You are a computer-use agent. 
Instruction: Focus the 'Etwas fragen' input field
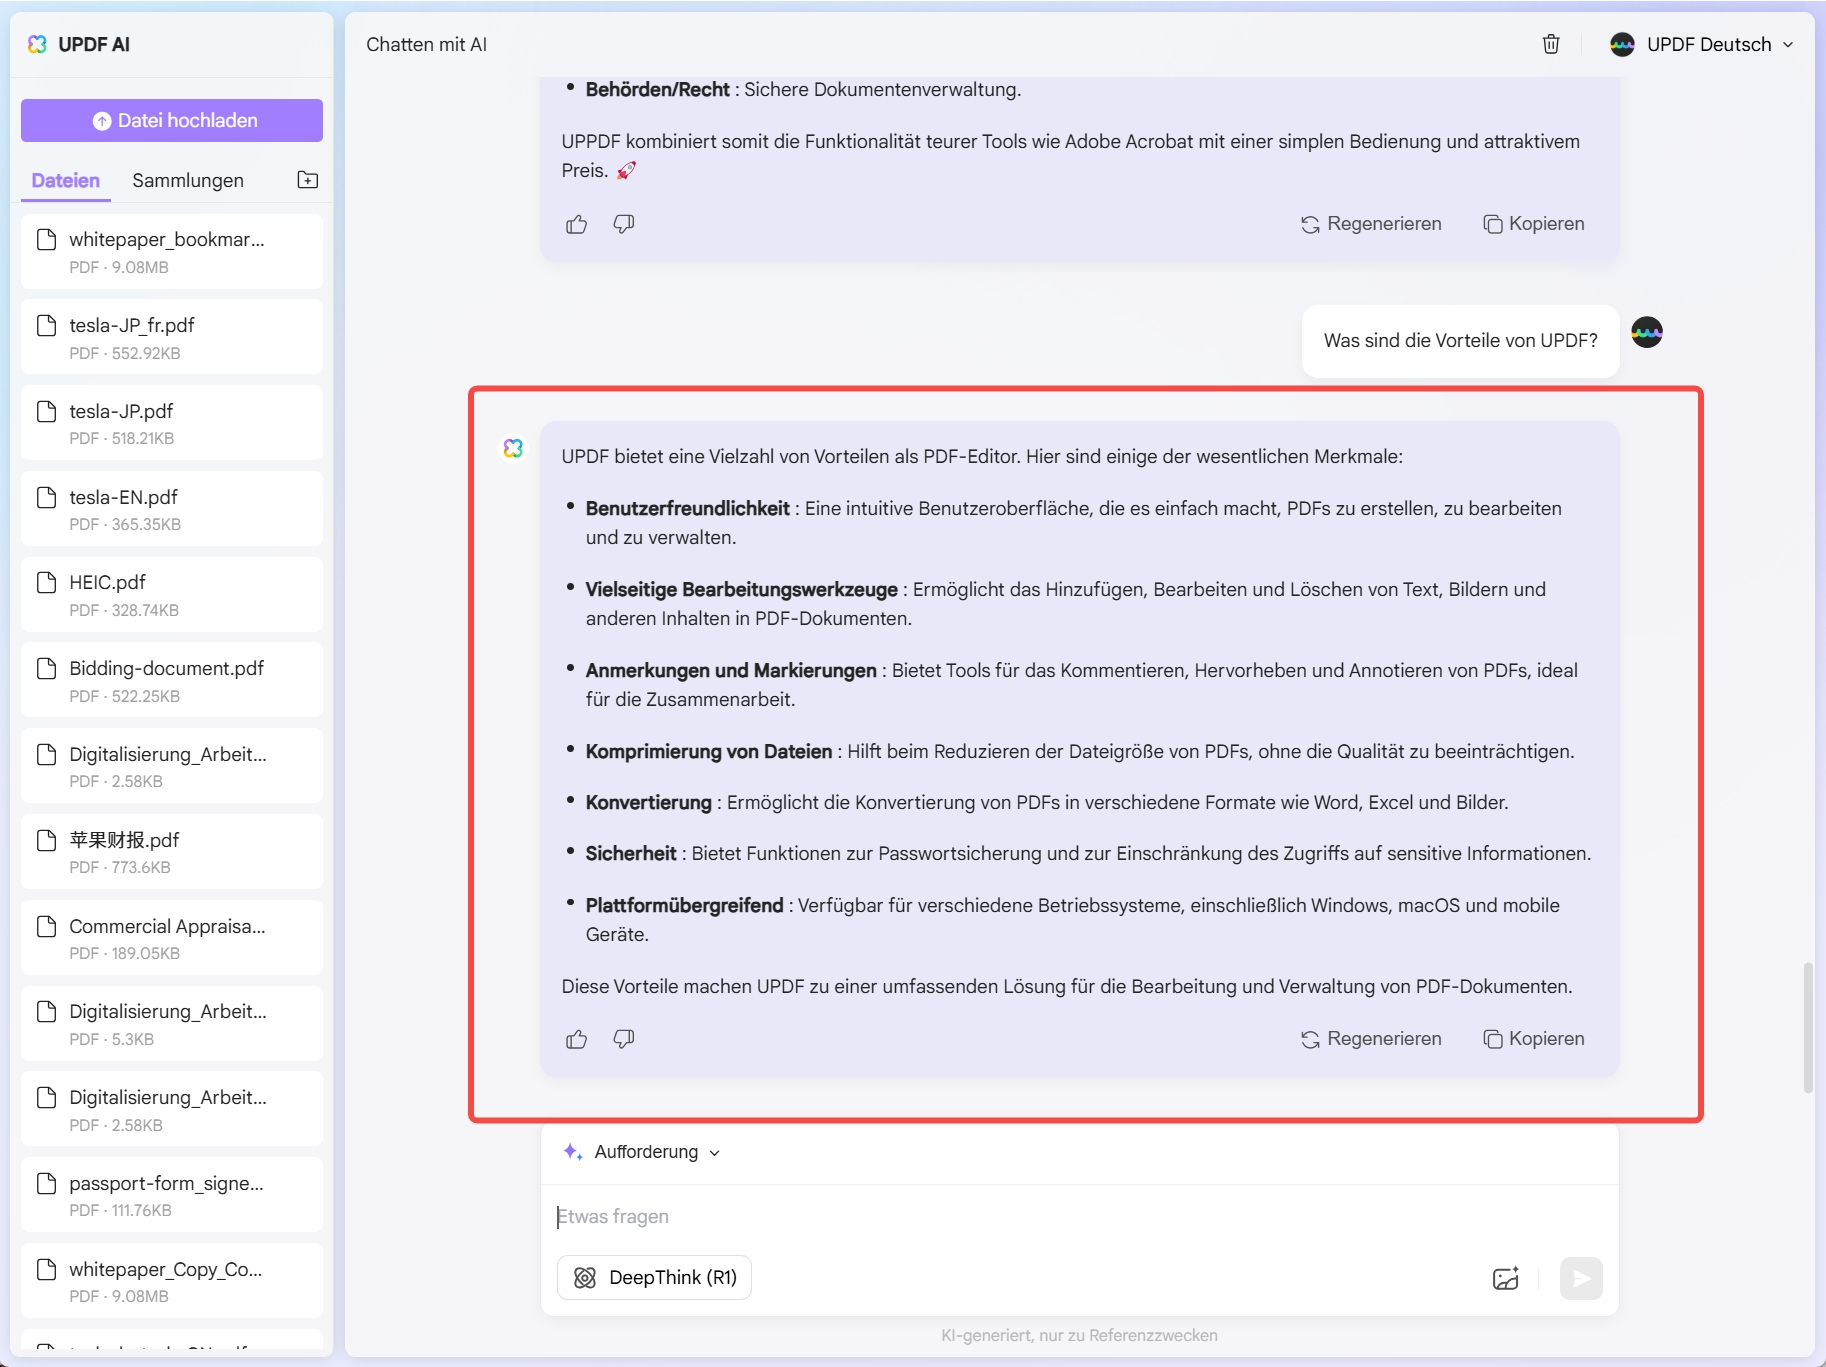click(1079, 1217)
